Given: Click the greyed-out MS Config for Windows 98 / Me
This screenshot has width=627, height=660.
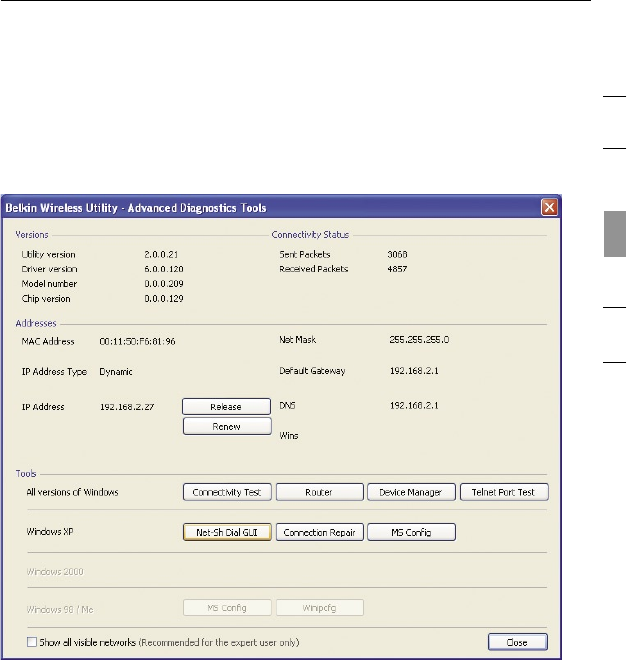Looking at the screenshot, I should (228, 607).
